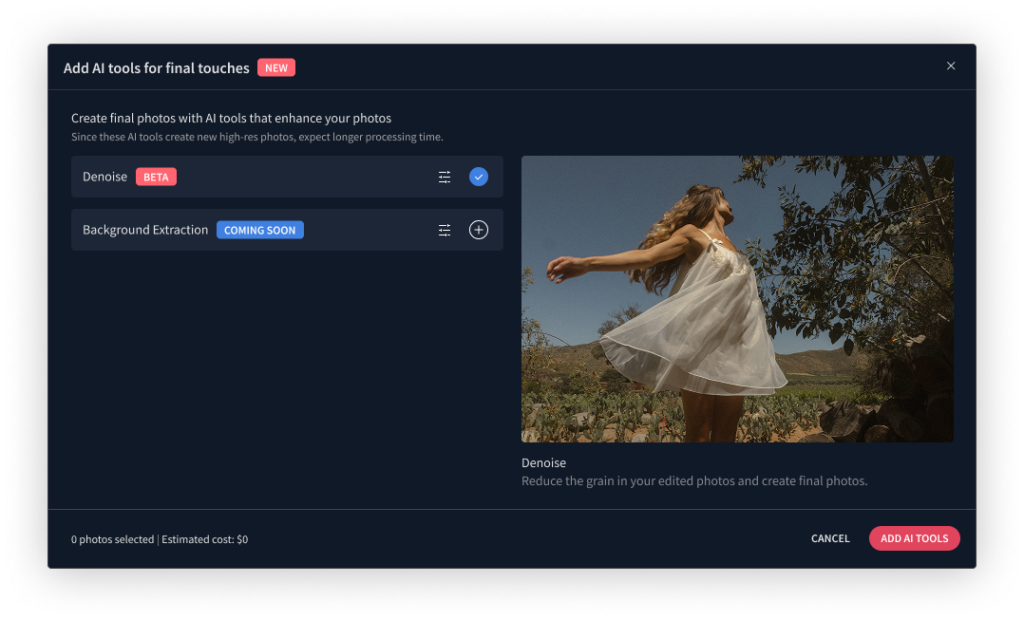
Task: Deselect the Denoise blue checkmark toggle
Action: (479, 177)
